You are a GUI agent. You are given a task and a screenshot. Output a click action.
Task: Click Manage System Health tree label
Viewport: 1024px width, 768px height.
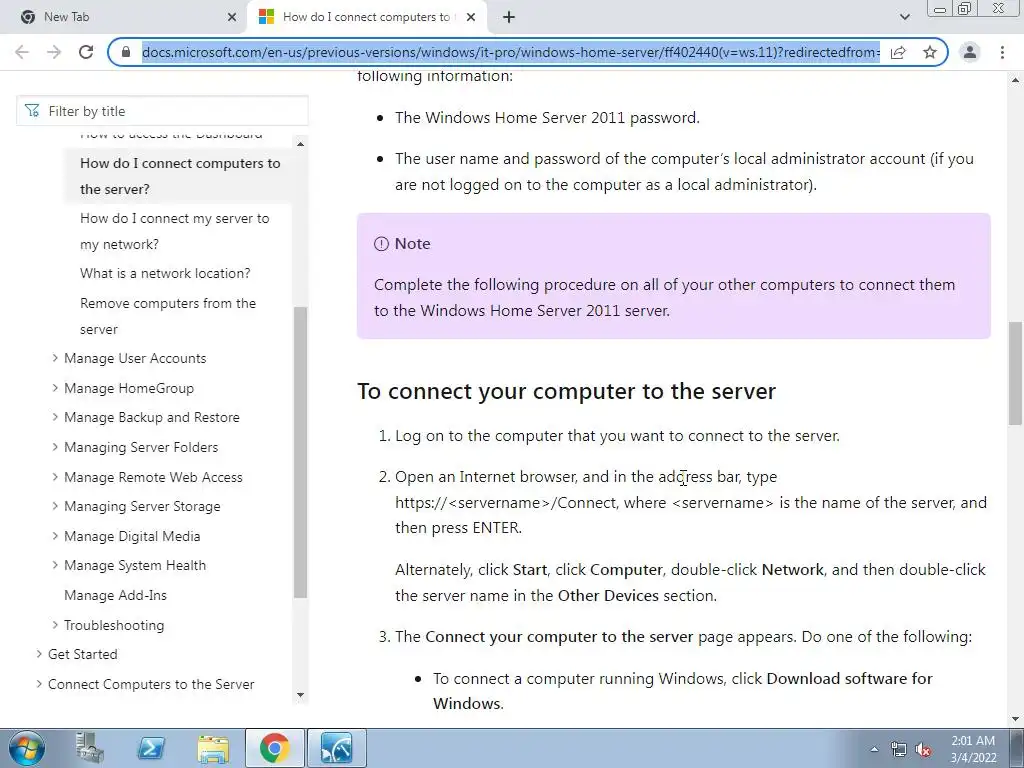[x=135, y=566]
